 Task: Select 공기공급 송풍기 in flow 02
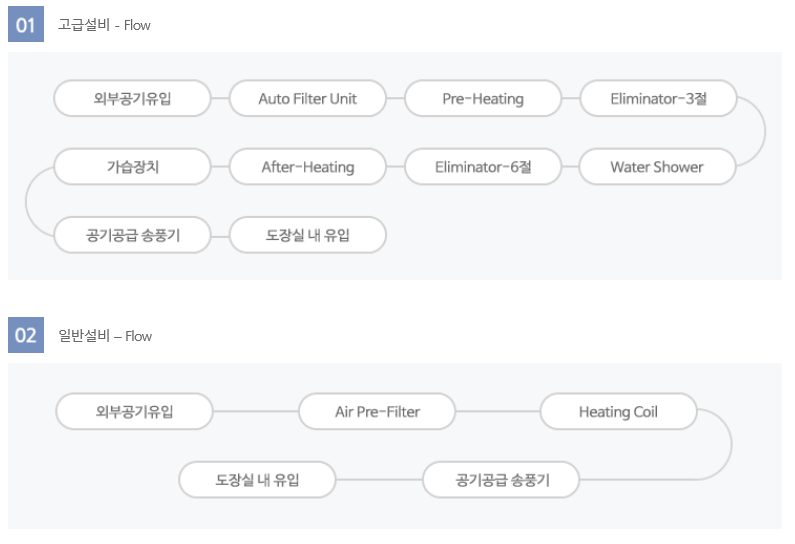tap(501, 480)
